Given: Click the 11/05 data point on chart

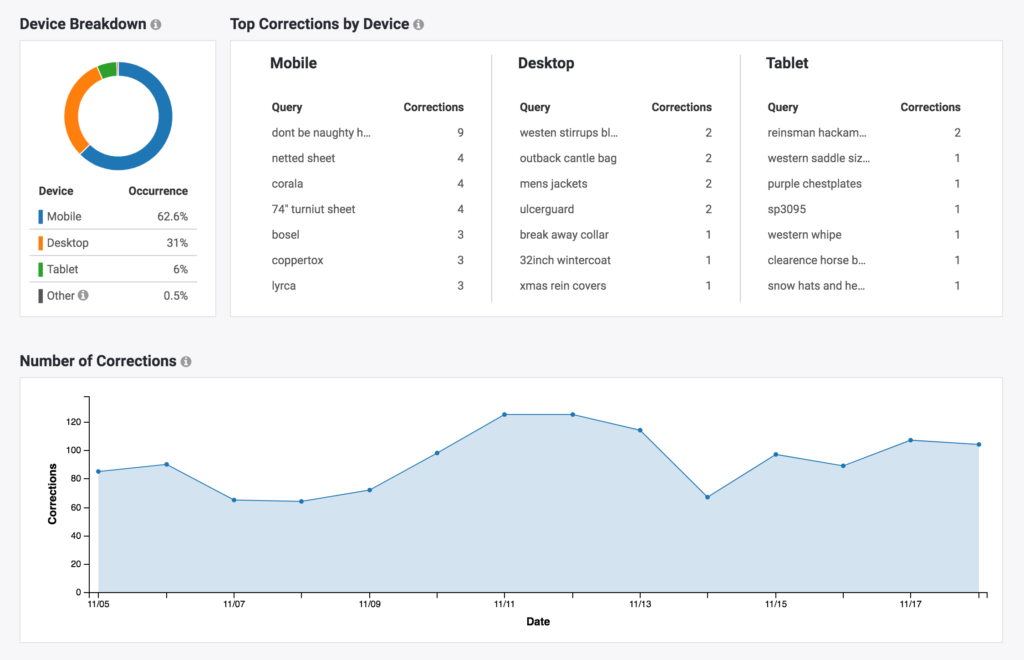Looking at the screenshot, I should coord(98,471).
